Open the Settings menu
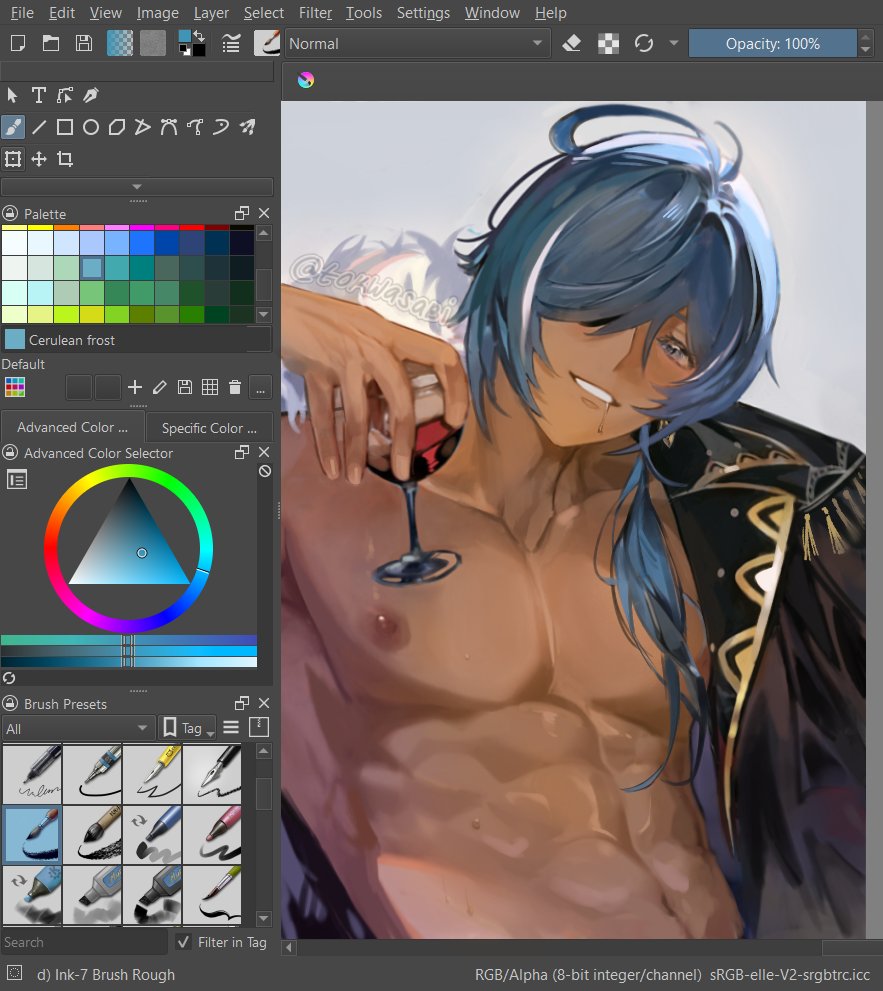This screenshot has height=991, width=883. point(423,13)
